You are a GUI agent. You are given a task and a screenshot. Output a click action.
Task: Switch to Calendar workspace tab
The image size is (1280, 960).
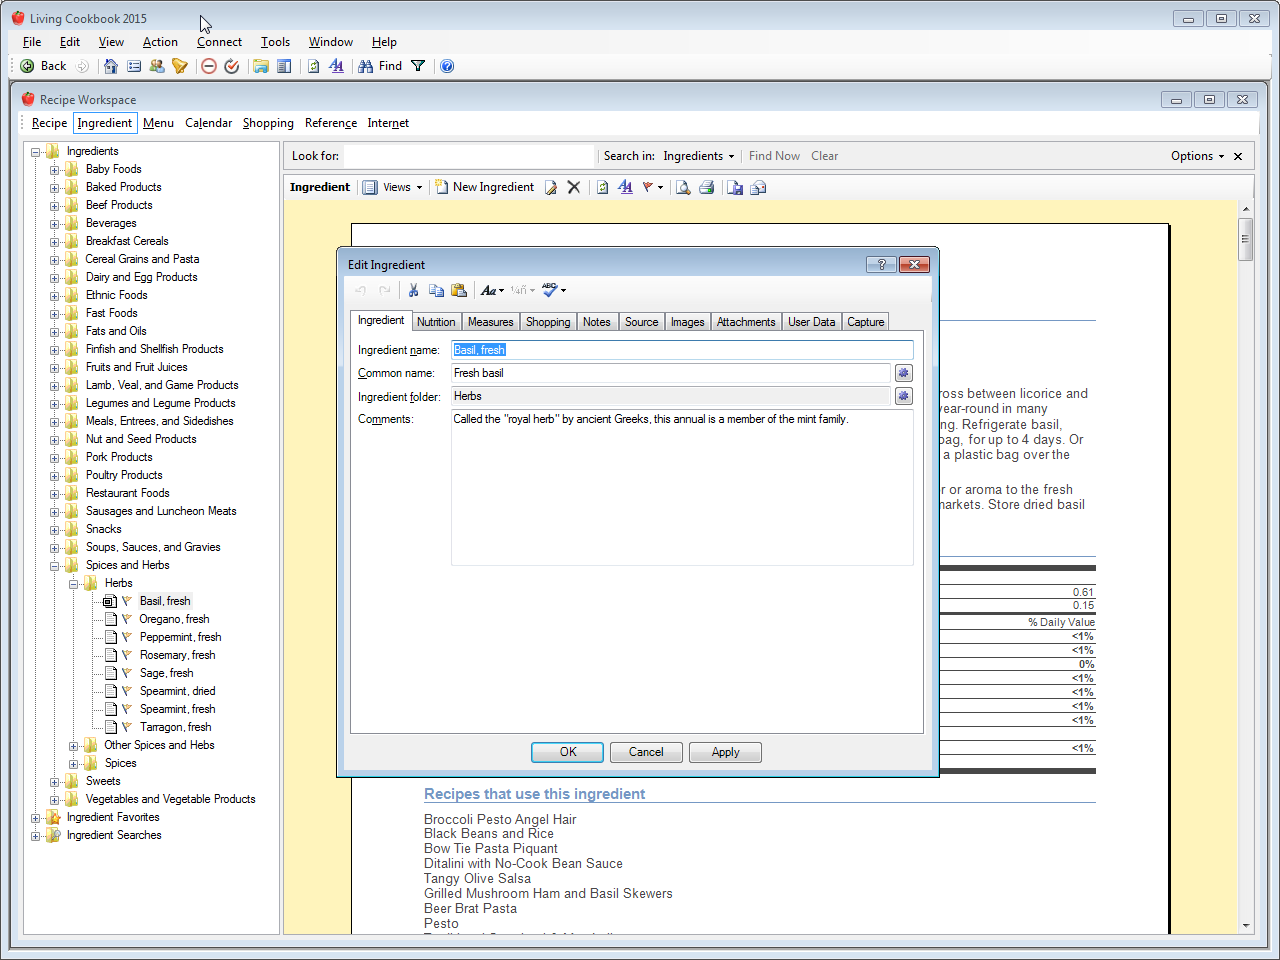tap(208, 123)
